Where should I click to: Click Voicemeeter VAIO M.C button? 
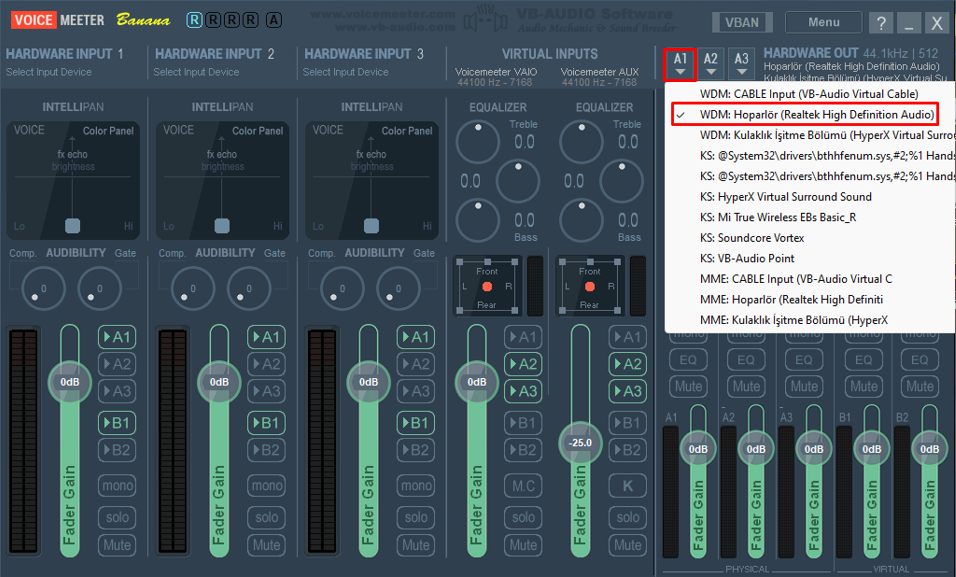(523, 486)
